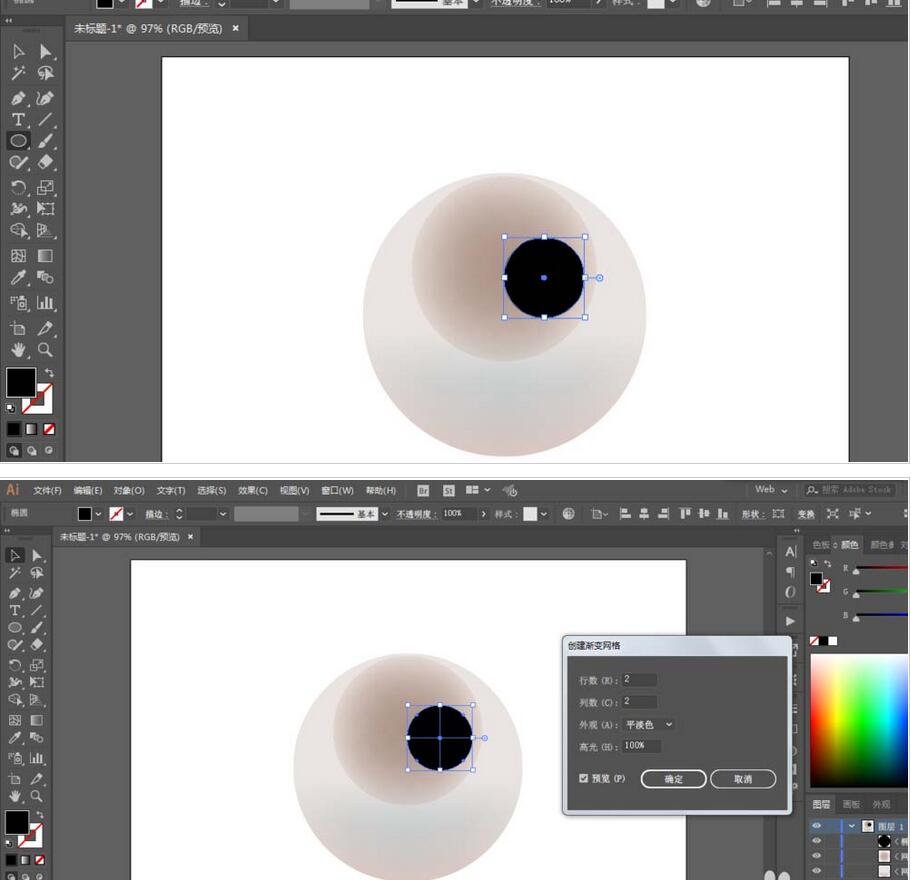This screenshot has height=880, width=911.
Task: Open the Web workspace dropdown
Action: pyautogui.click(x=771, y=490)
